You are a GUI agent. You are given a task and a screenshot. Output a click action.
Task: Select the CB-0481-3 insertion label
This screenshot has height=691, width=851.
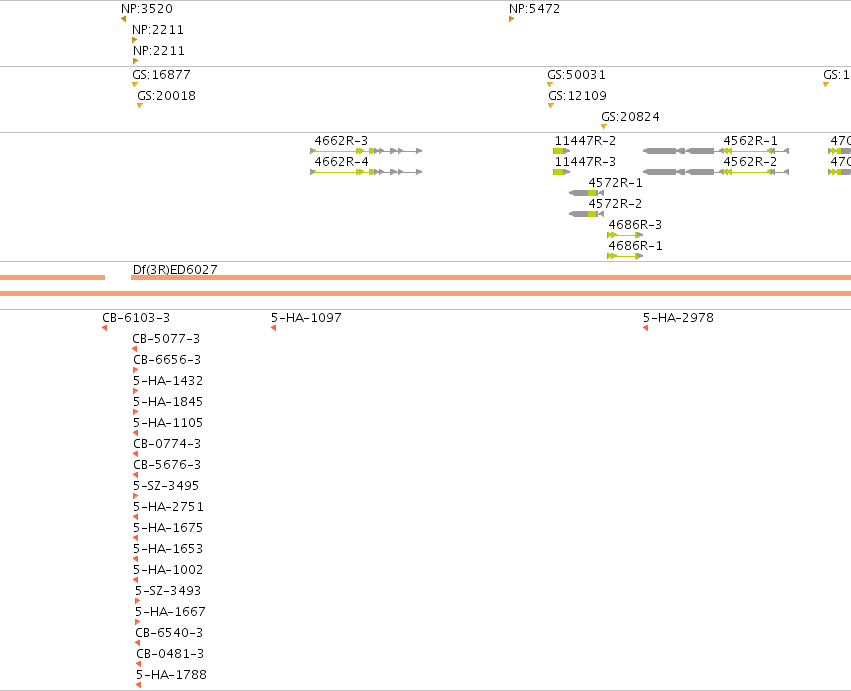(x=170, y=654)
